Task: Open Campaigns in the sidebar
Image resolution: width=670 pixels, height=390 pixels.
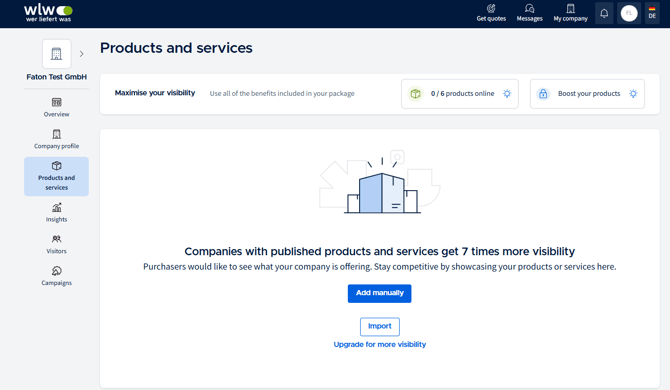Action: tap(56, 276)
